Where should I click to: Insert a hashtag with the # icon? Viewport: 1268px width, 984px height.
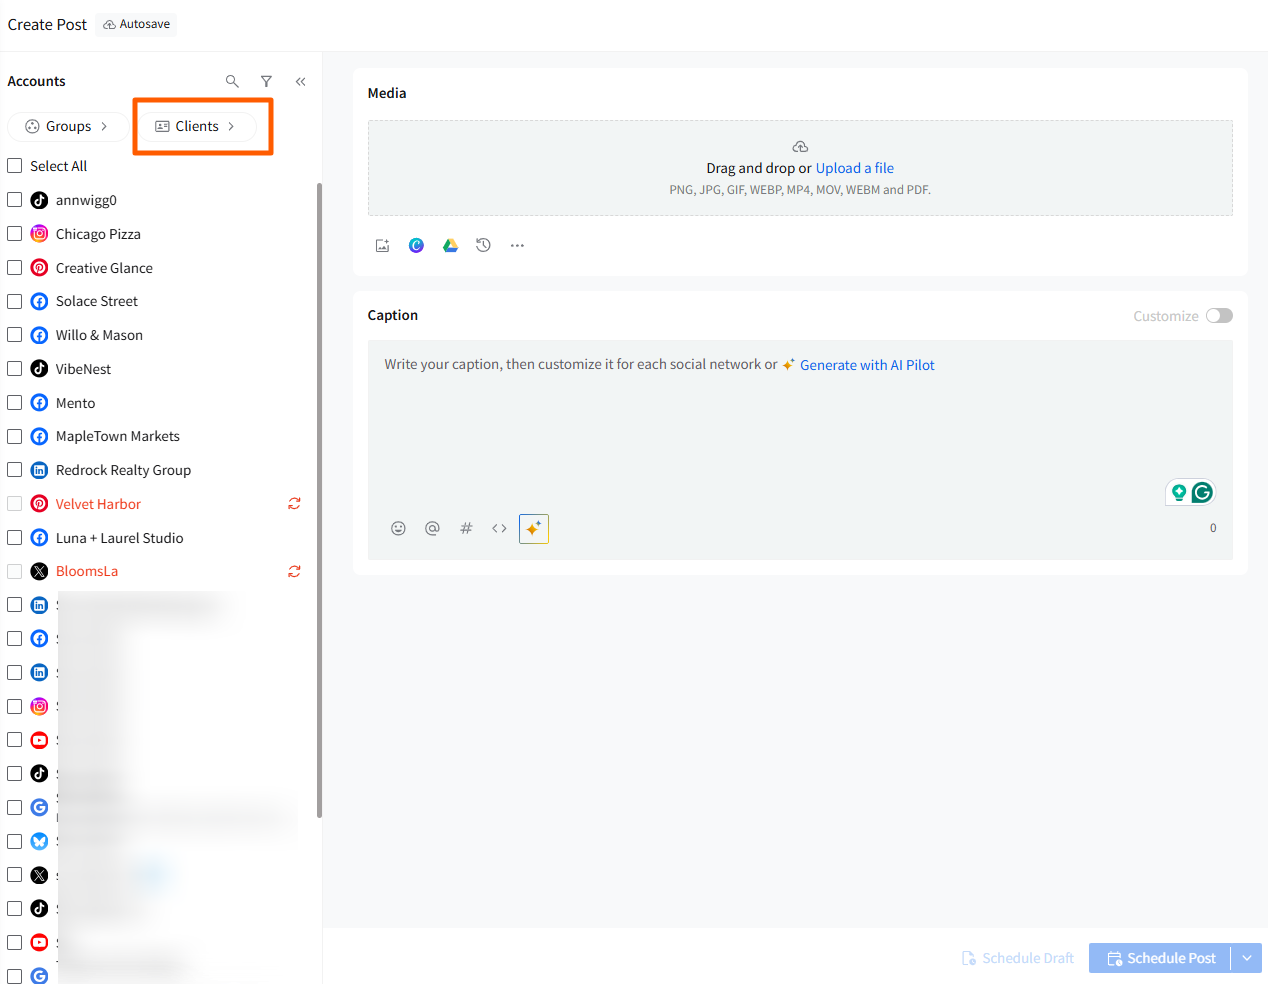click(466, 528)
